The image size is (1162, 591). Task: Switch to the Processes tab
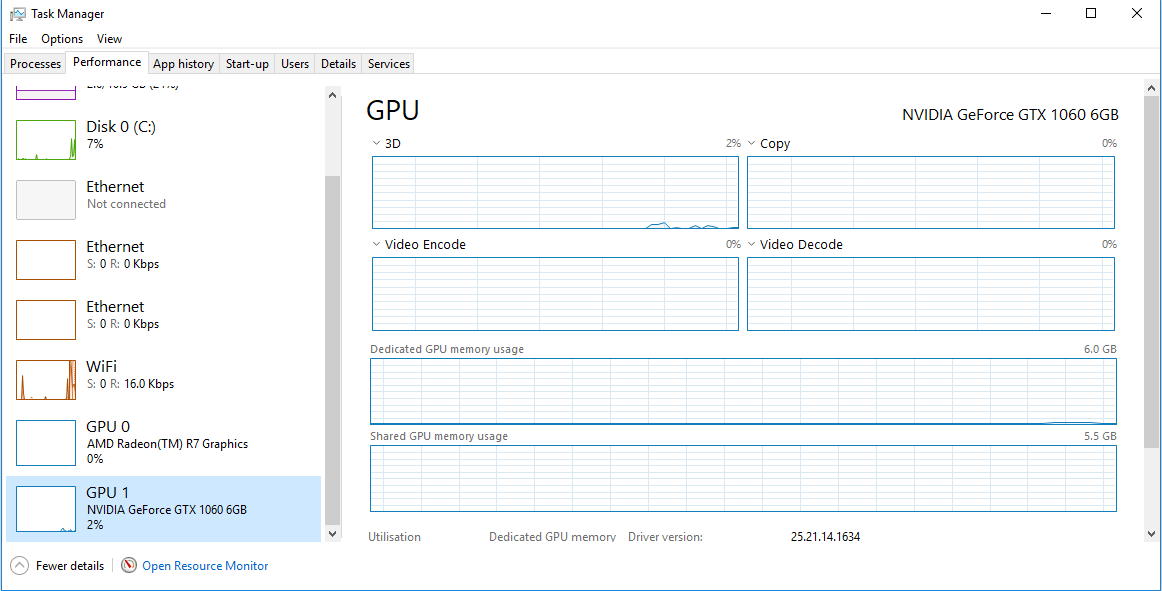[35, 63]
